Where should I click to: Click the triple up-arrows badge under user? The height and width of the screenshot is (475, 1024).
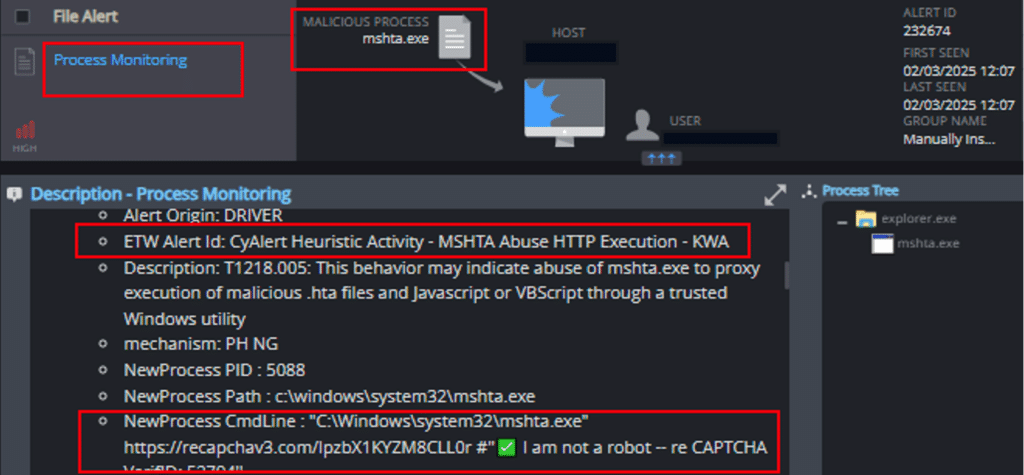(x=662, y=158)
